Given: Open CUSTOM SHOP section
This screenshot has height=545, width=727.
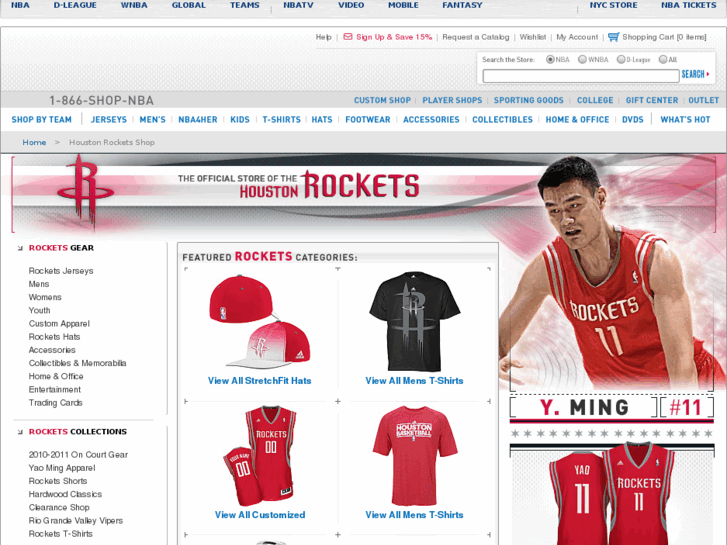Looking at the screenshot, I should (x=383, y=100).
